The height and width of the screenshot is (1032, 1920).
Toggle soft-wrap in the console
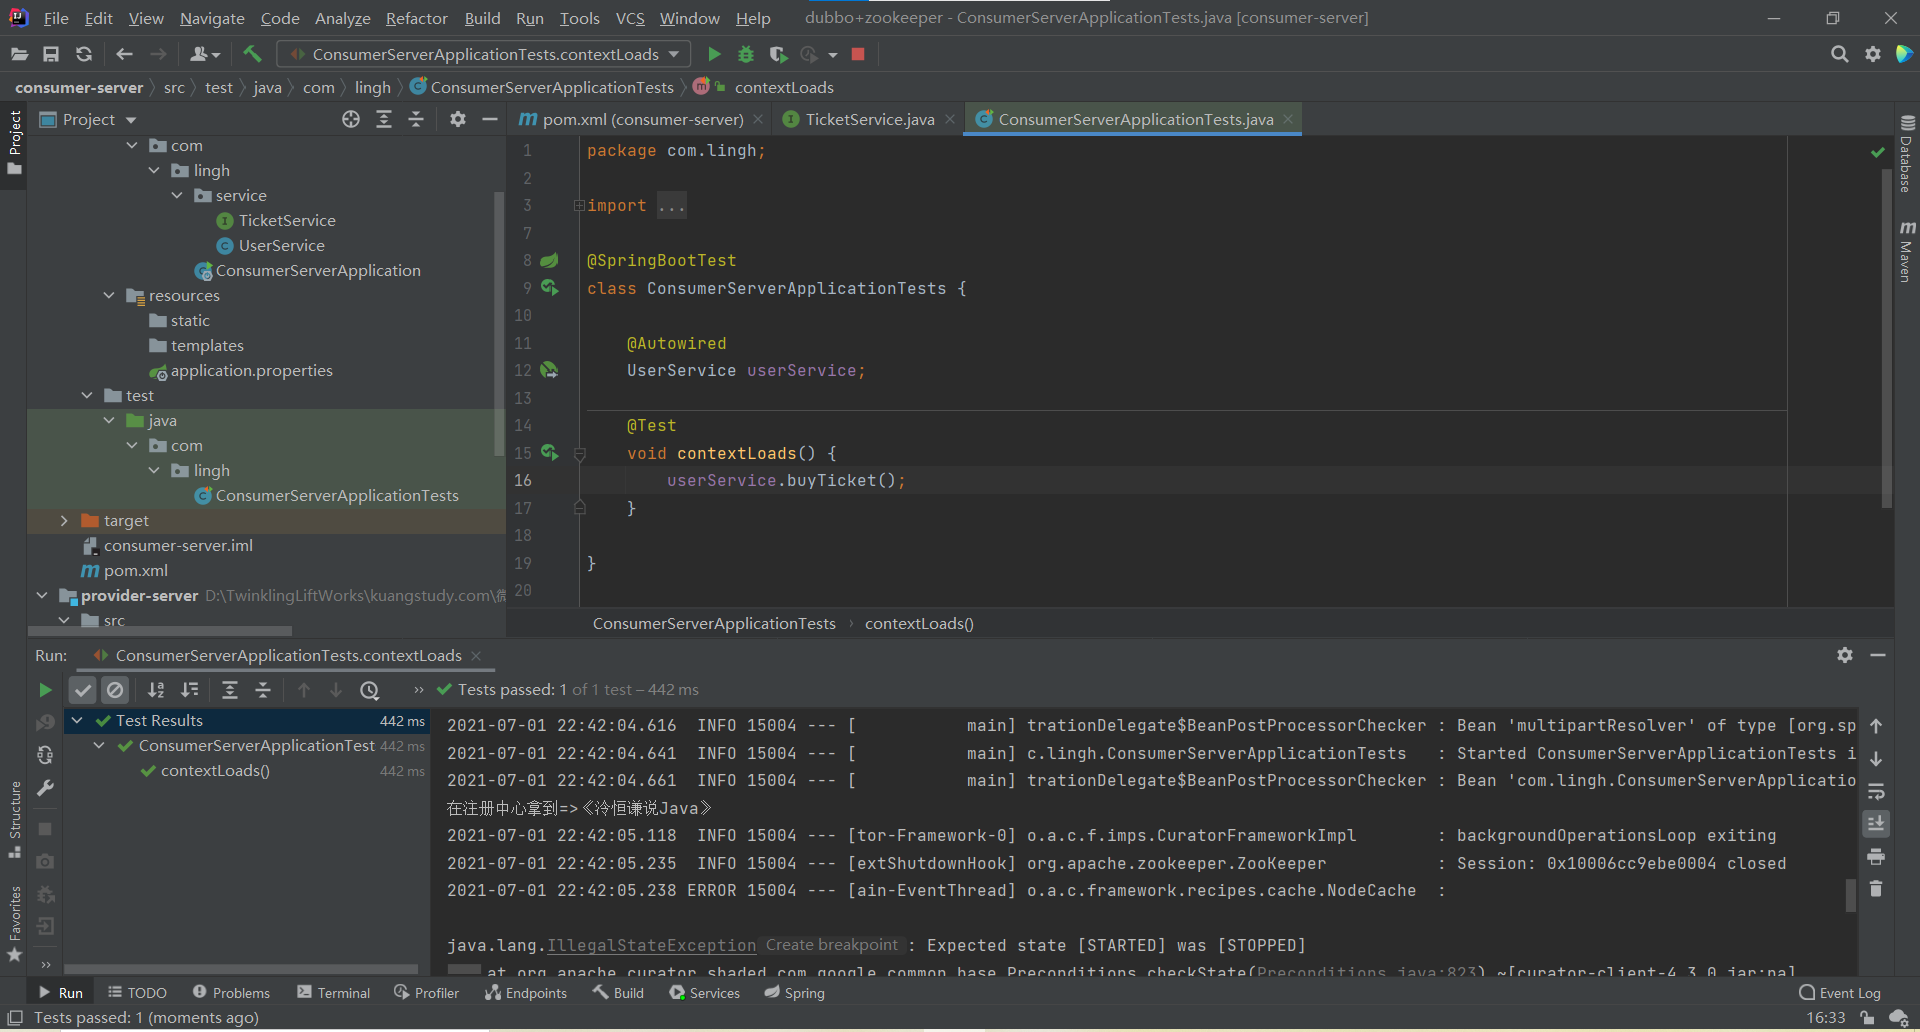tap(1876, 792)
